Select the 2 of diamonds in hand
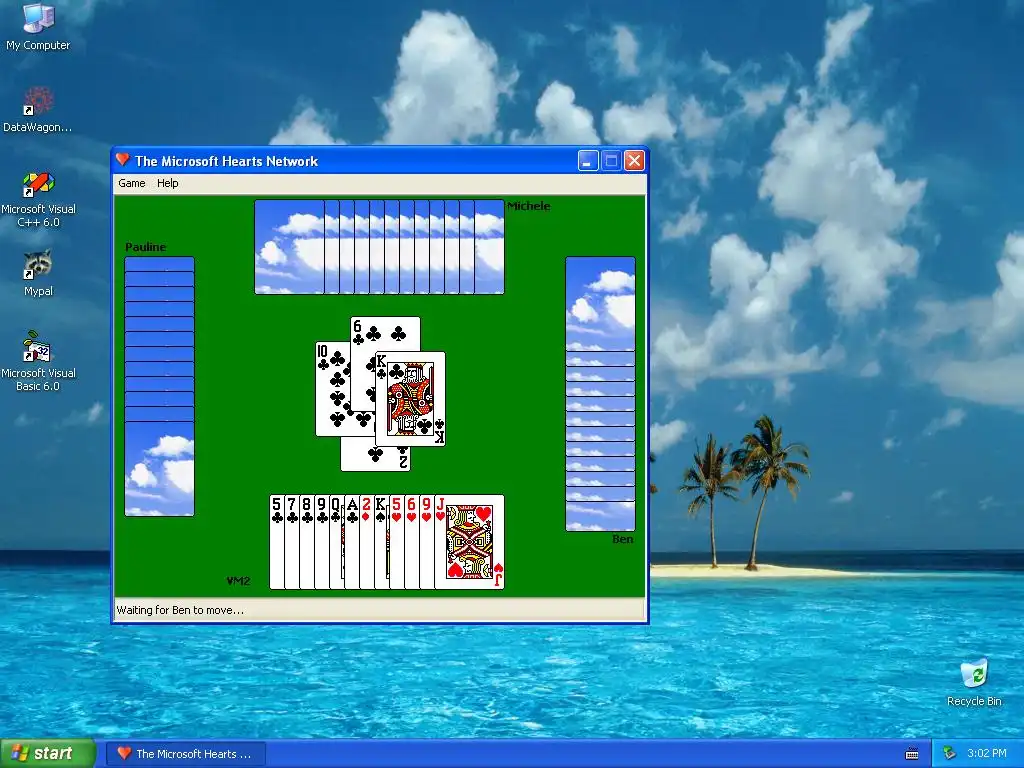The height and width of the screenshot is (768, 1024). pyautogui.click(x=367, y=542)
